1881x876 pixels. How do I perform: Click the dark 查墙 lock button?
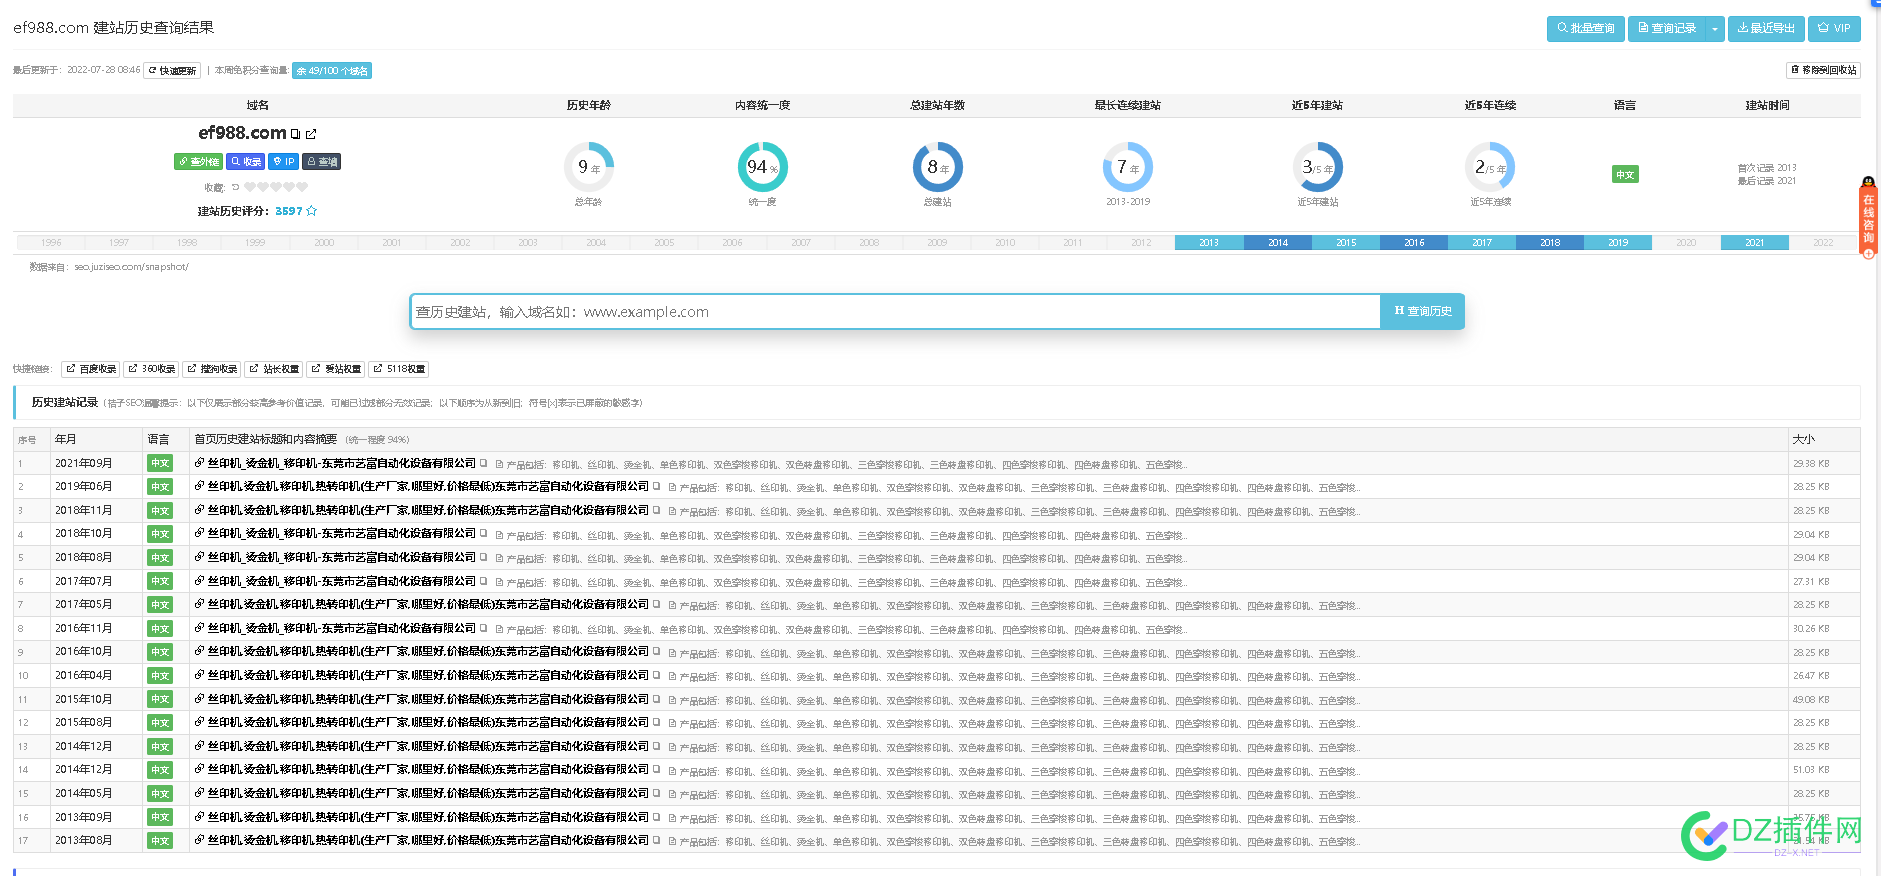tap(322, 161)
